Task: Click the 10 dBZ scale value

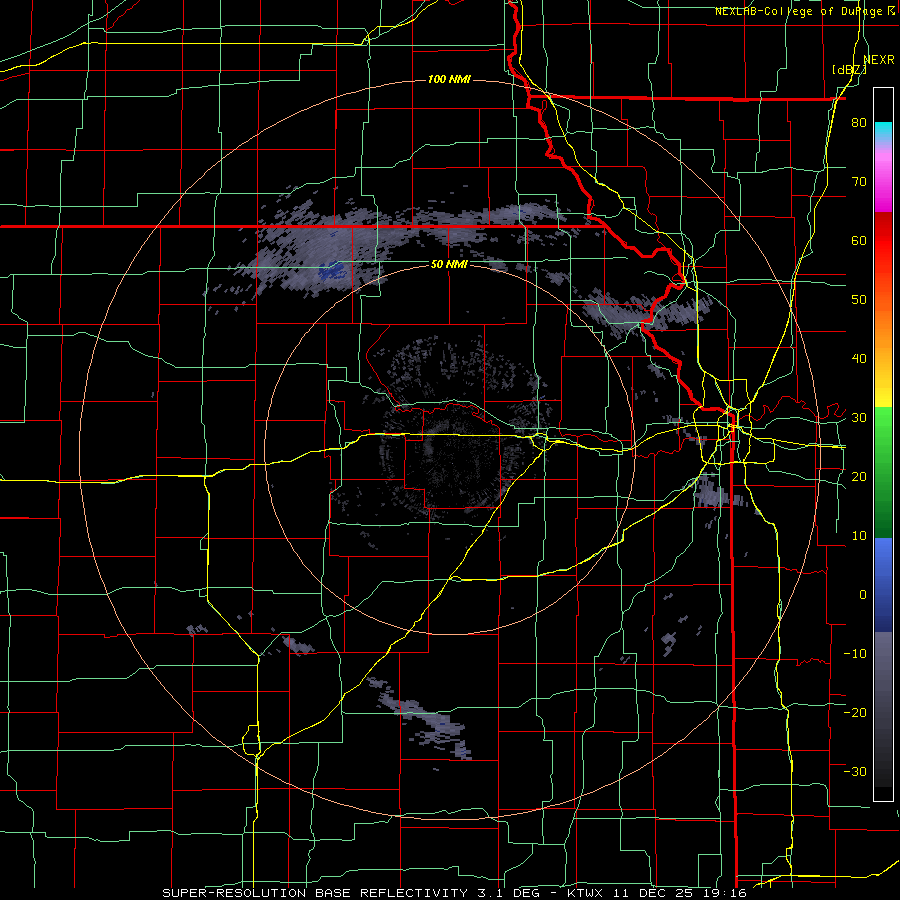Action: click(859, 536)
